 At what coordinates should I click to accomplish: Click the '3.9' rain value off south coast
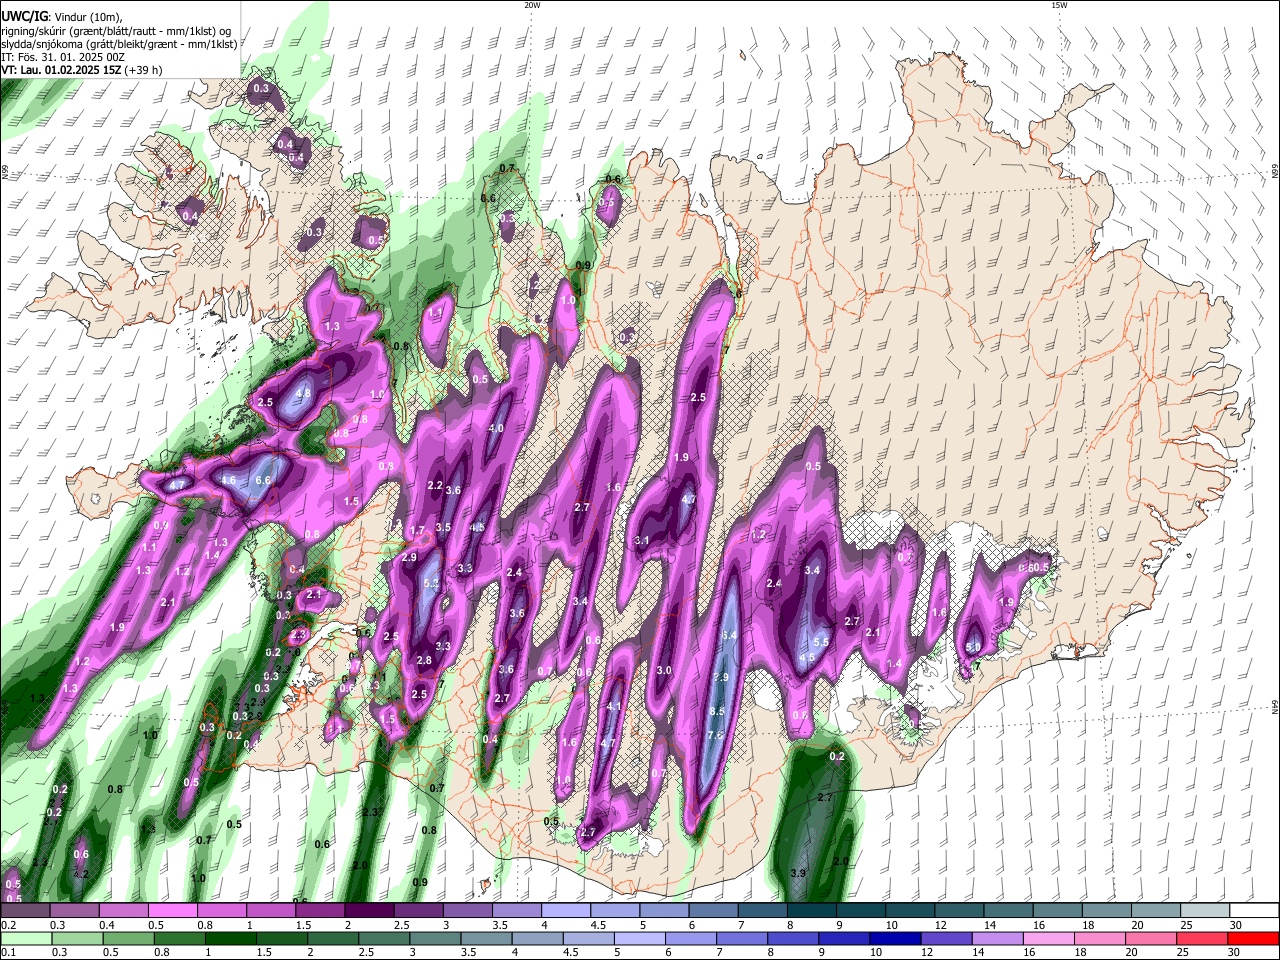pos(798,873)
